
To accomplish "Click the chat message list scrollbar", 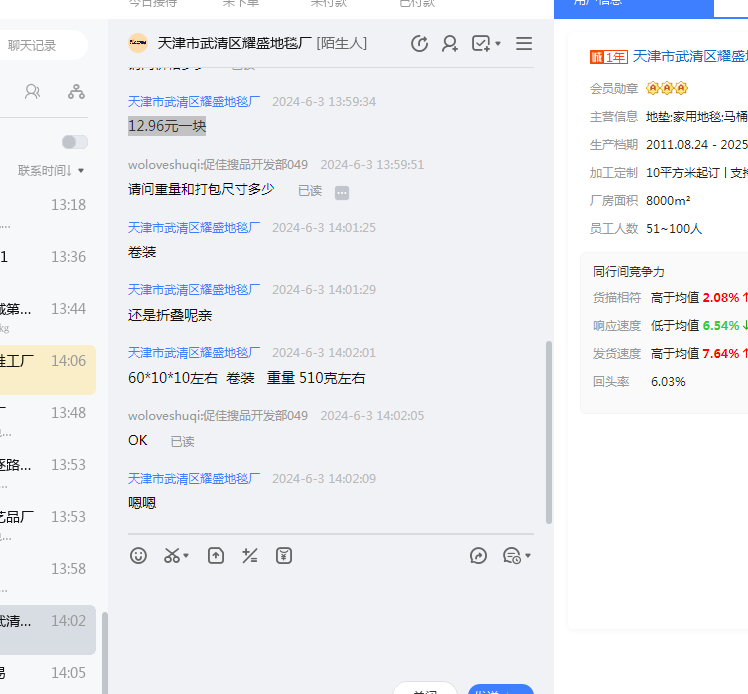I will 548,430.
